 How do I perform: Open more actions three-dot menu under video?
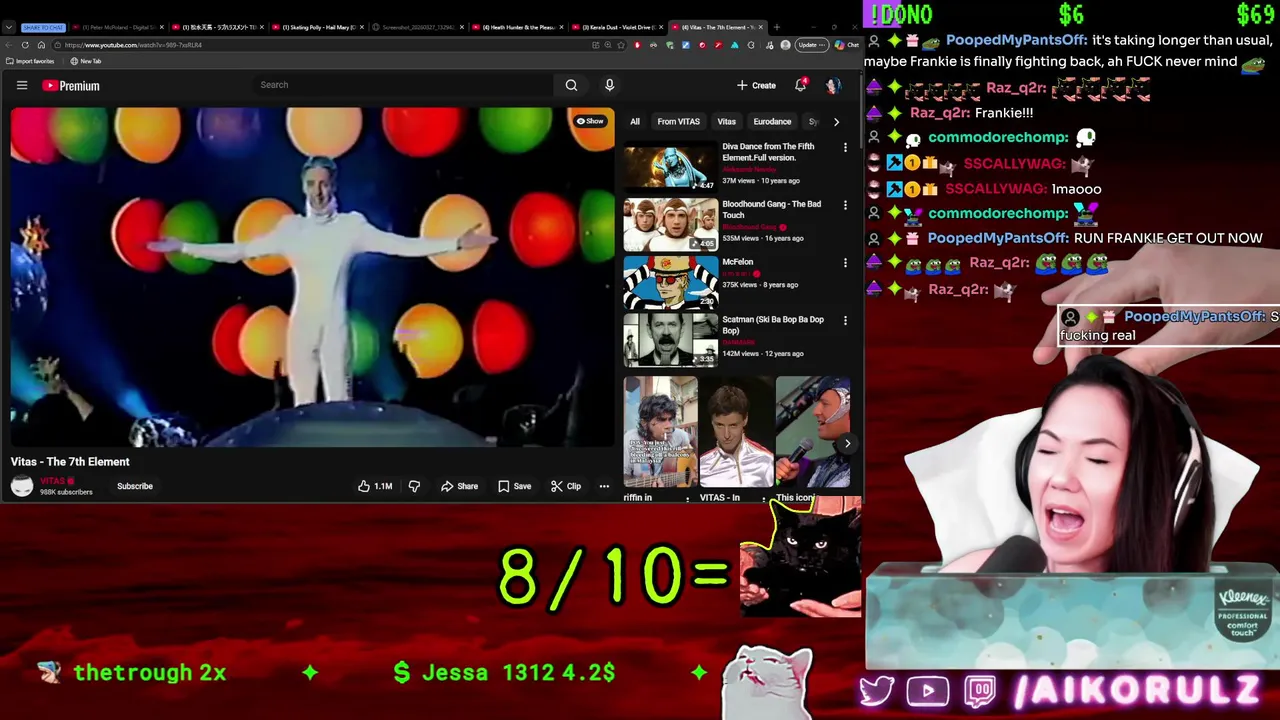[604, 486]
